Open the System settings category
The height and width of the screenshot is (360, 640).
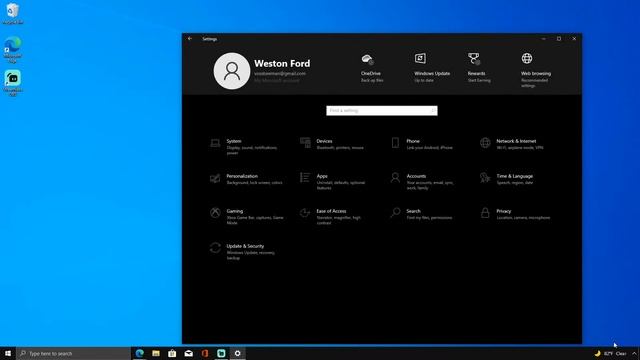[246, 147]
